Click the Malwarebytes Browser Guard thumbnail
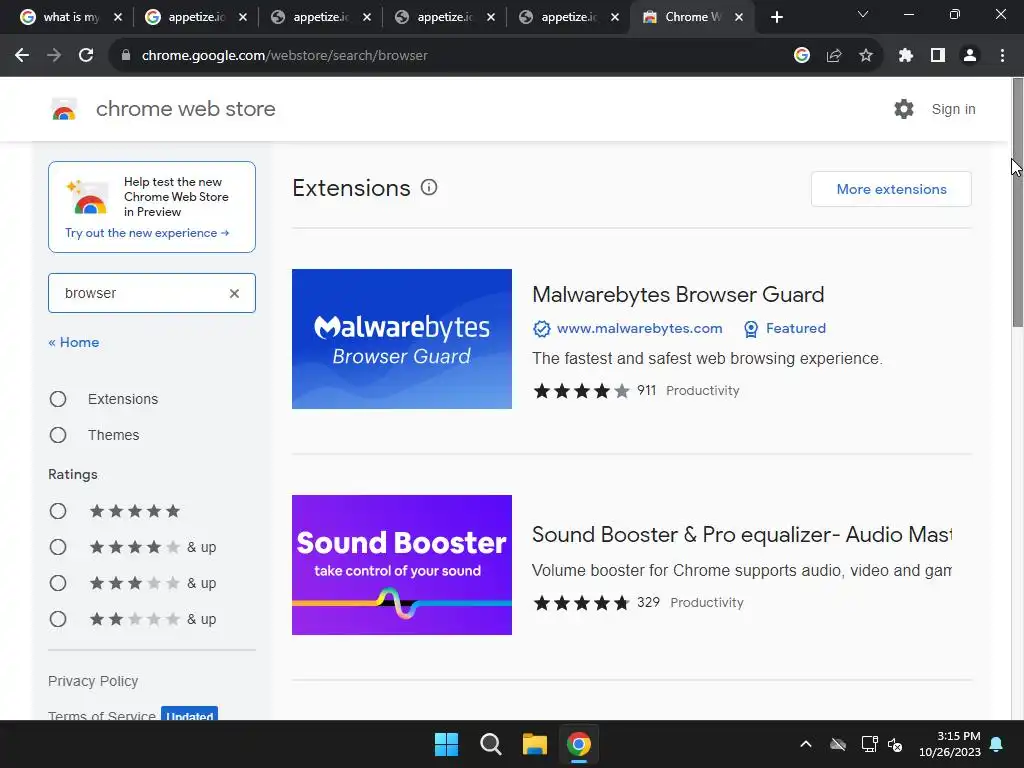 point(402,339)
